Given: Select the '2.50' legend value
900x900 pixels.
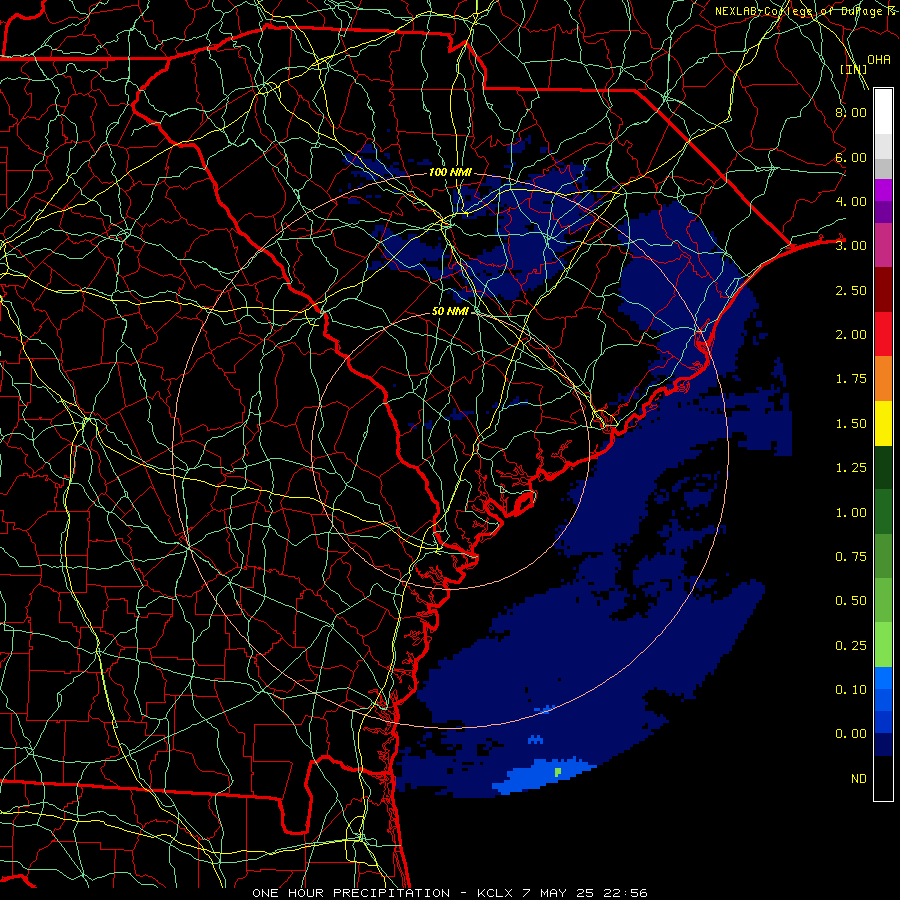Looking at the screenshot, I should (851, 290).
